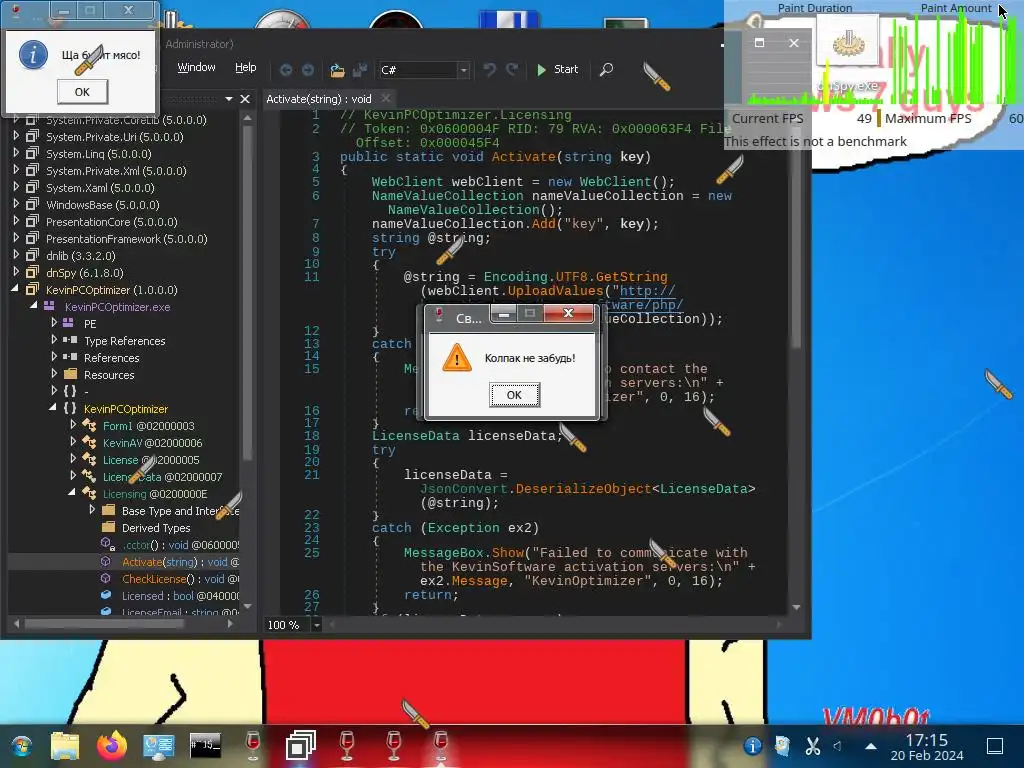Select the Resources folder node

point(109,374)
